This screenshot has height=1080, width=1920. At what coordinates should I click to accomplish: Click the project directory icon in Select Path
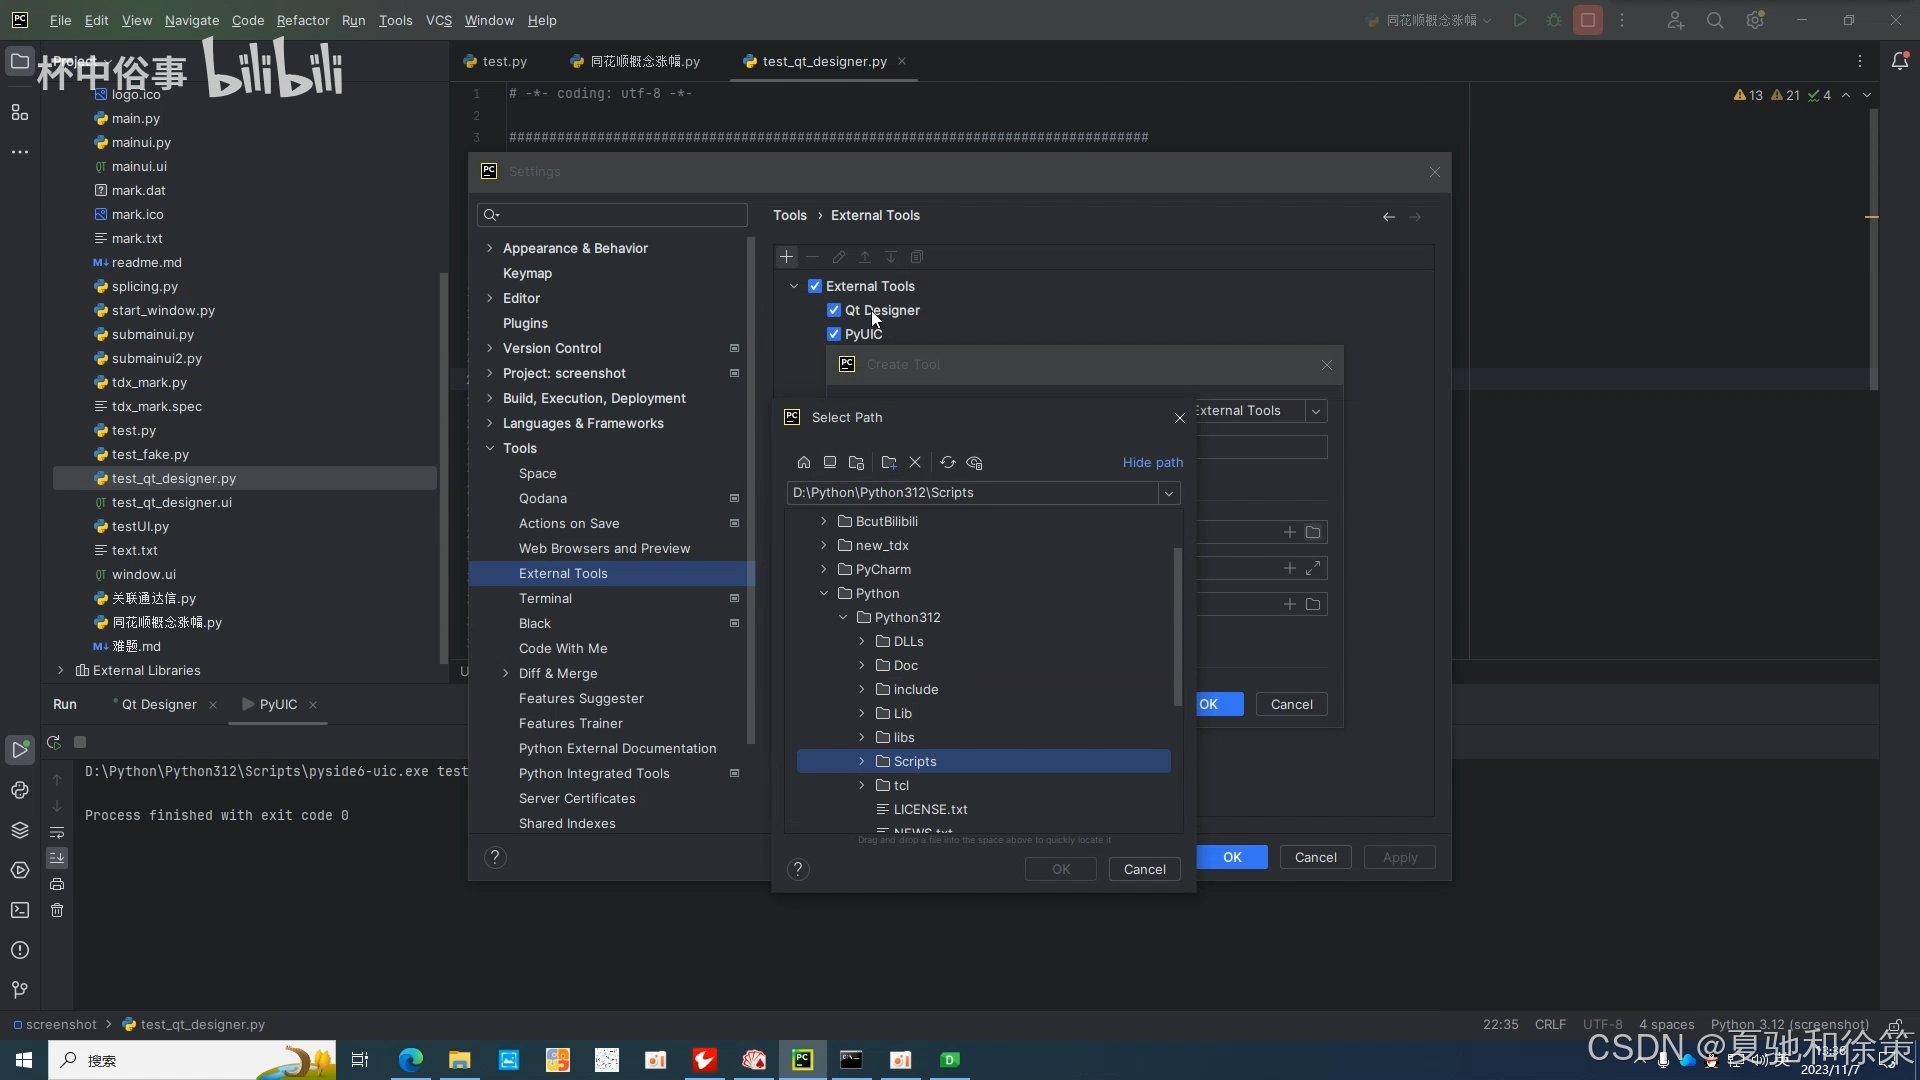(856, 462)
